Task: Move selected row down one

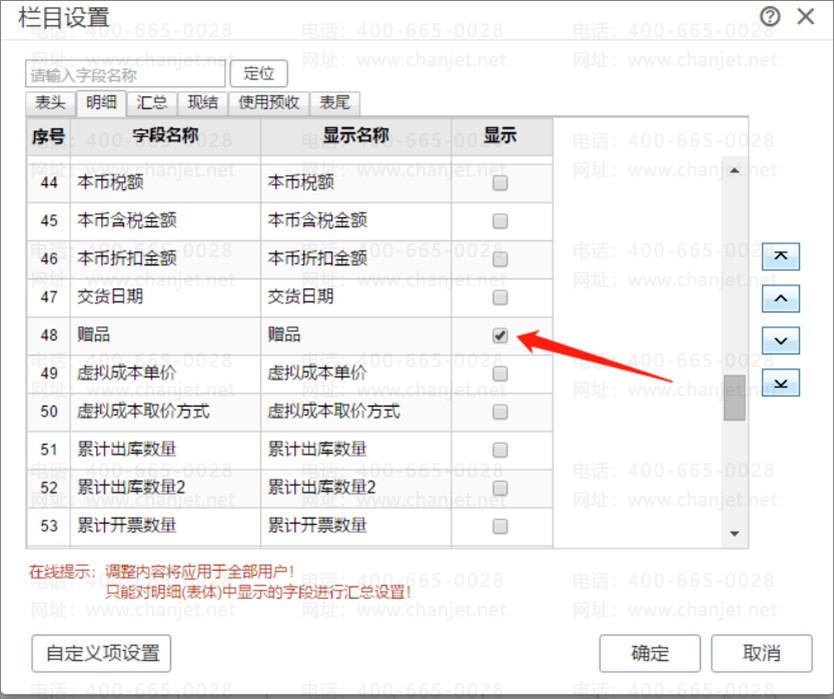Action: (x=780, y=340)
